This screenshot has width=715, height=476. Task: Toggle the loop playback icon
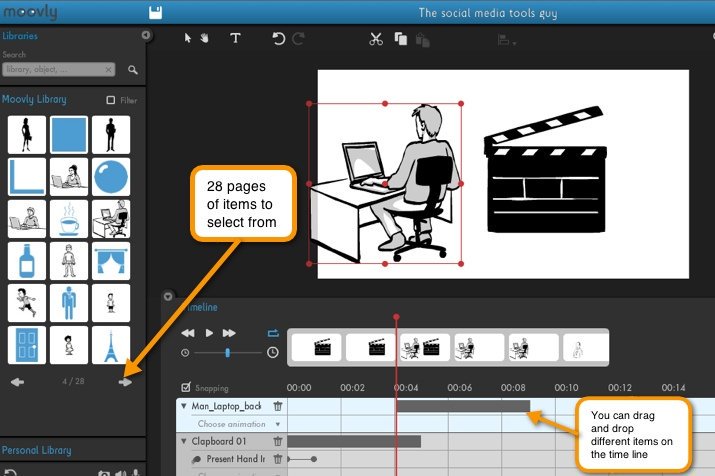[x=273, y=333]
